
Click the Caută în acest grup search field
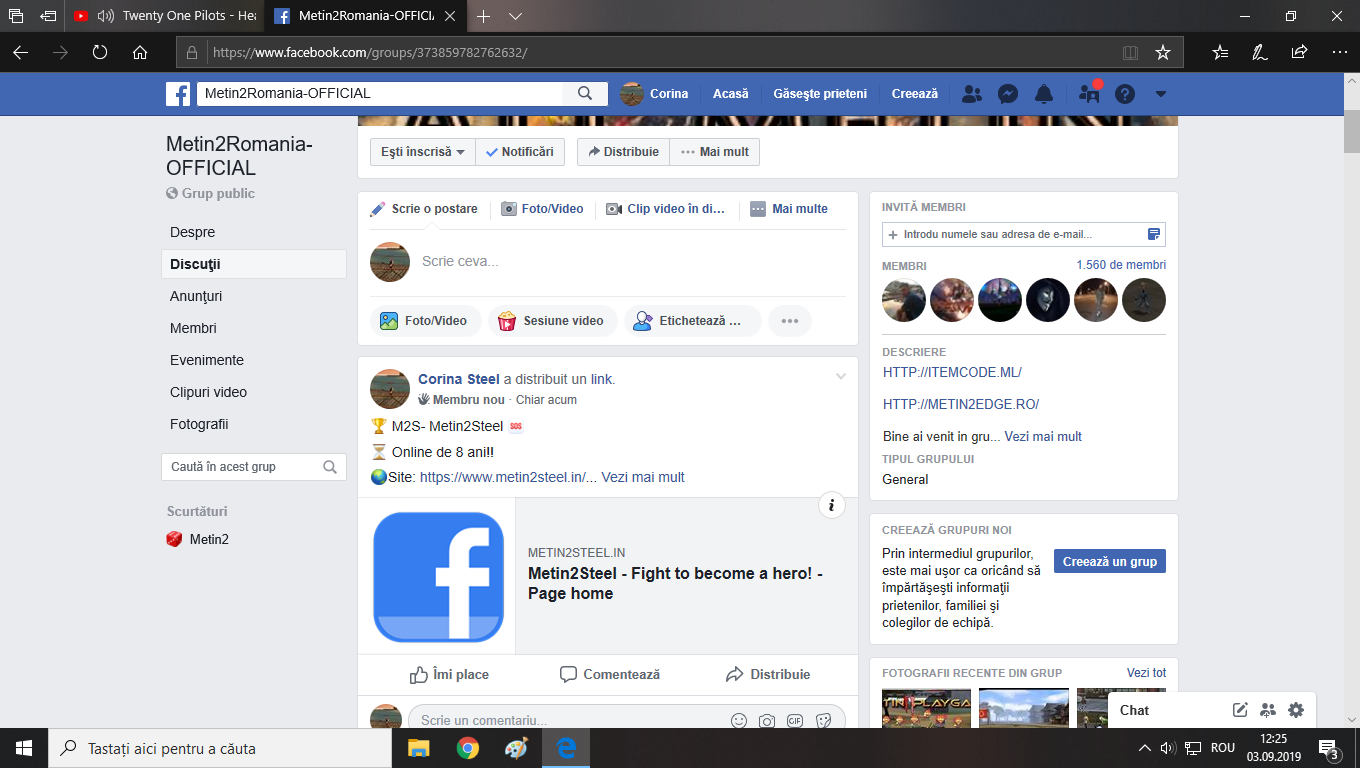click(254, 467)
